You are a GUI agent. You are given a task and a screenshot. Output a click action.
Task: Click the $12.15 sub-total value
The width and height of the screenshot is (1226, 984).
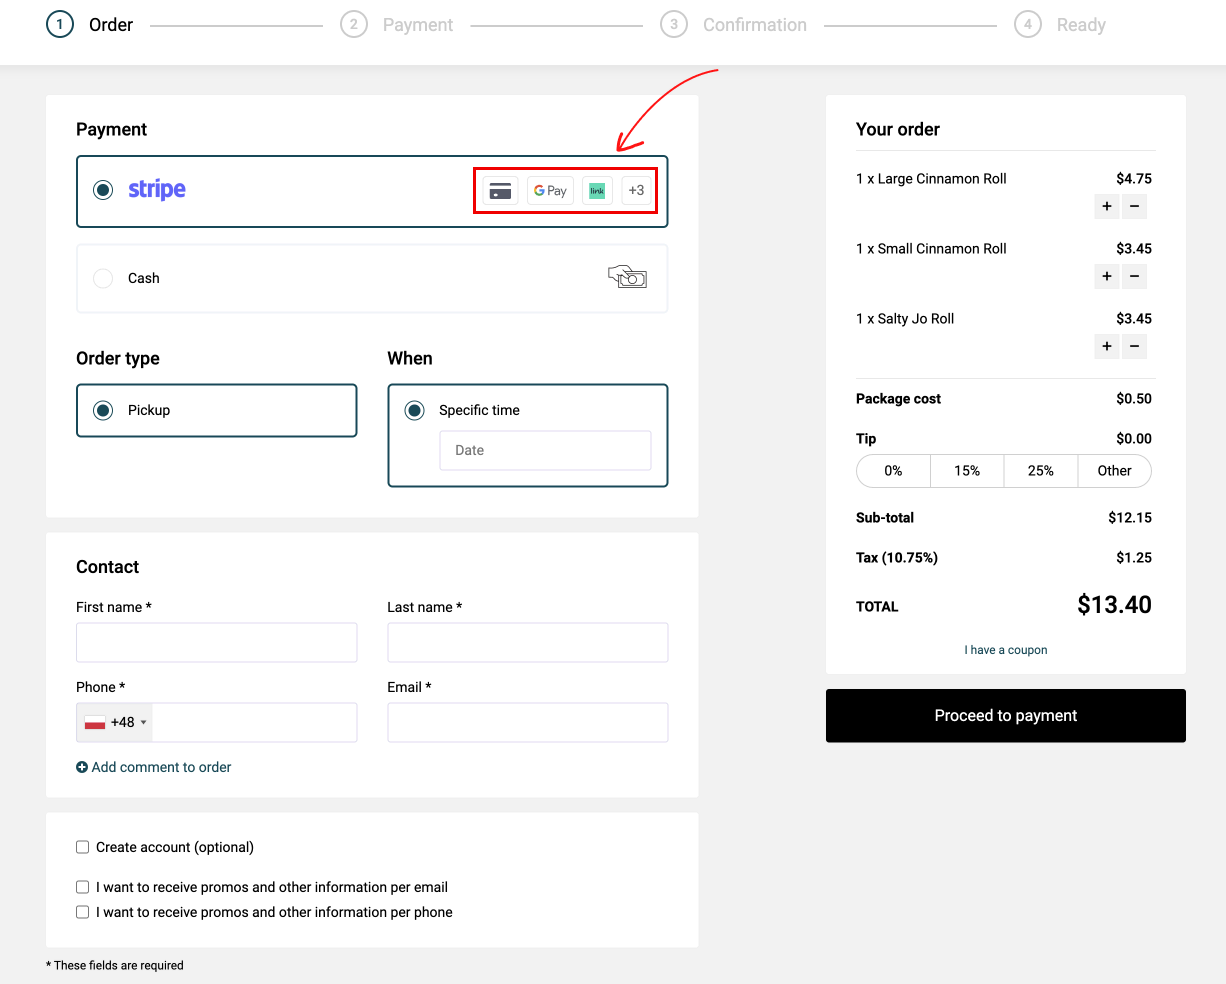click(x=1130, y=518)
